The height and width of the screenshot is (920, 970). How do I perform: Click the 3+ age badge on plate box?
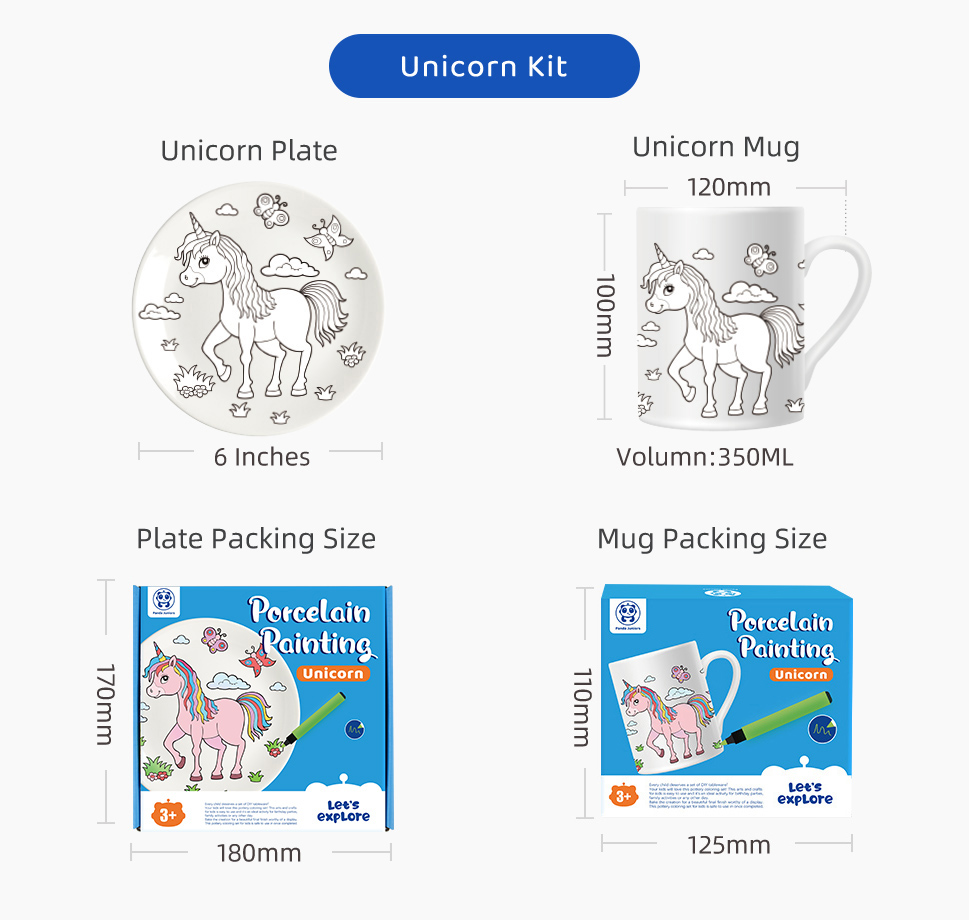tap(168, 814)
